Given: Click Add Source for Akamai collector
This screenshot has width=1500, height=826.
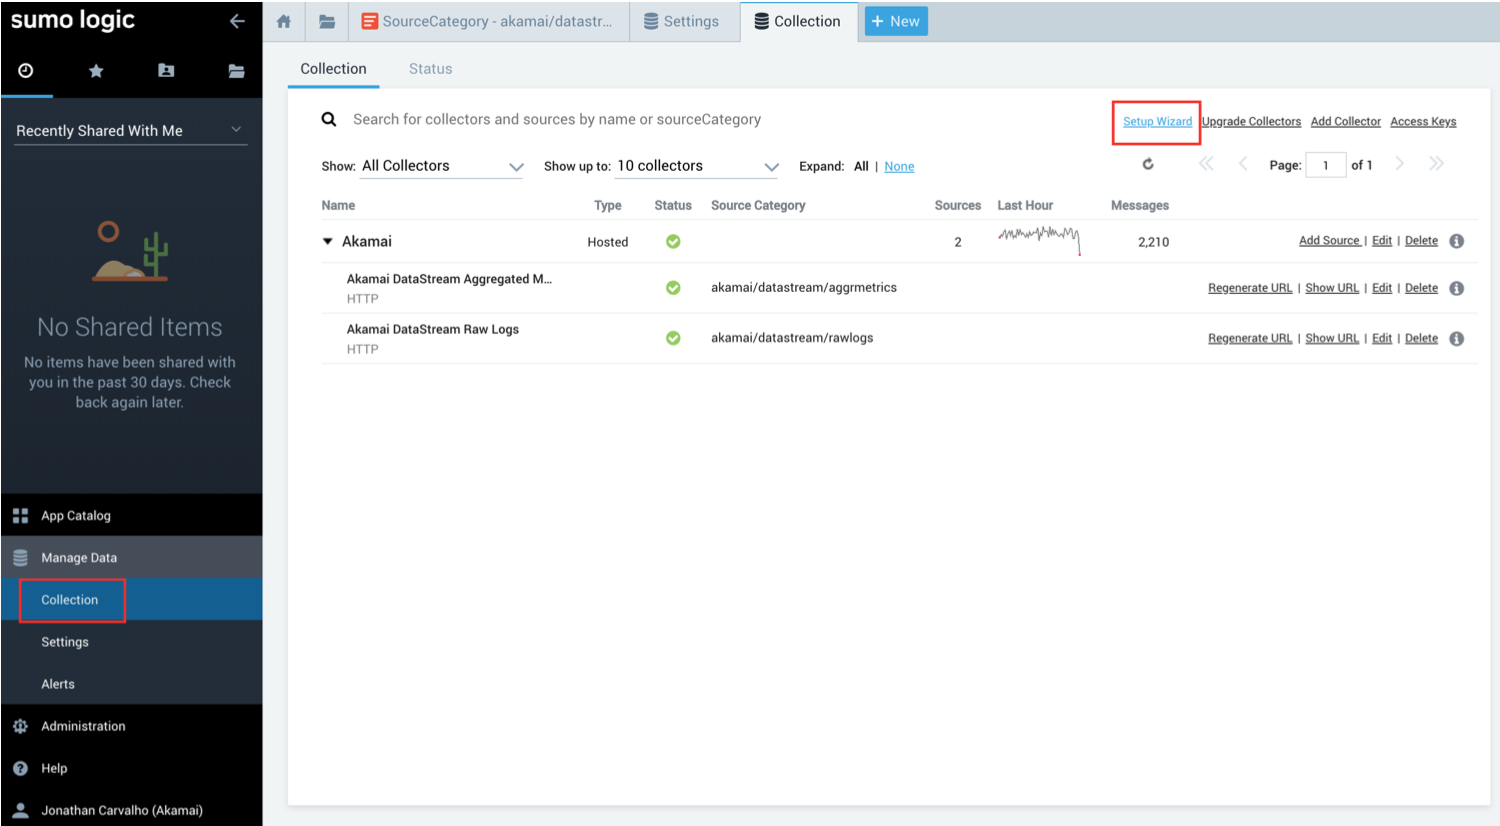Looking at the screenshot, I should pos(1329,241).
